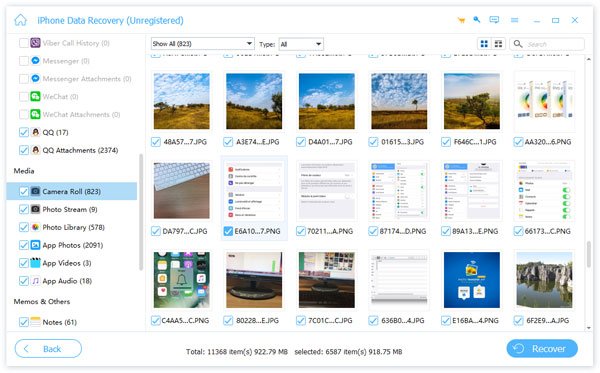The height and width of the screenshot is (373, 600).
Task: Open App Videos (3) category
Action: tap(67, 263)
